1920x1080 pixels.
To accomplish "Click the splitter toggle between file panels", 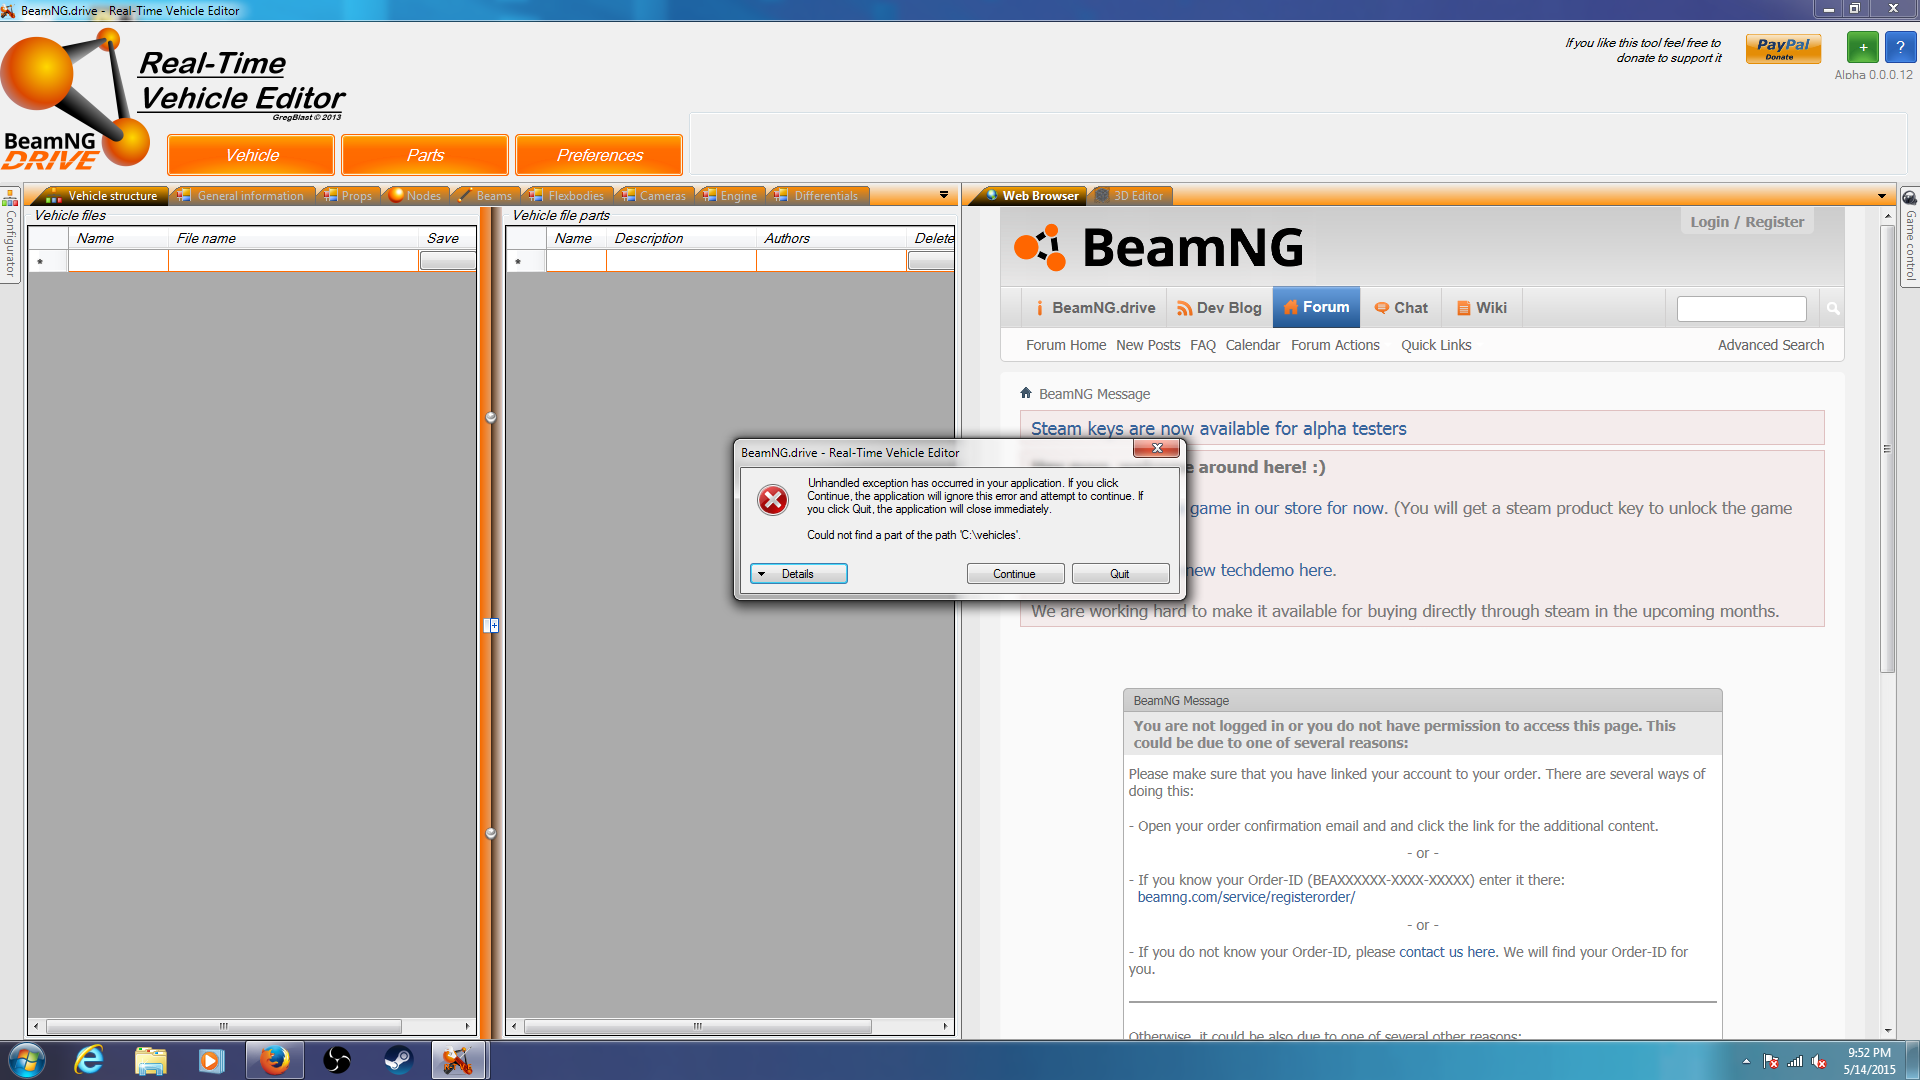I will coord(491,625).
